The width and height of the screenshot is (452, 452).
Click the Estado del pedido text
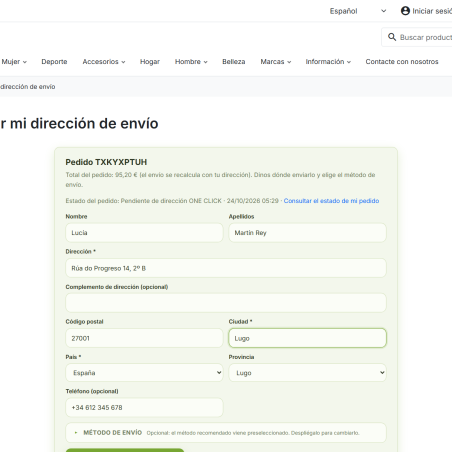(172, 201)
